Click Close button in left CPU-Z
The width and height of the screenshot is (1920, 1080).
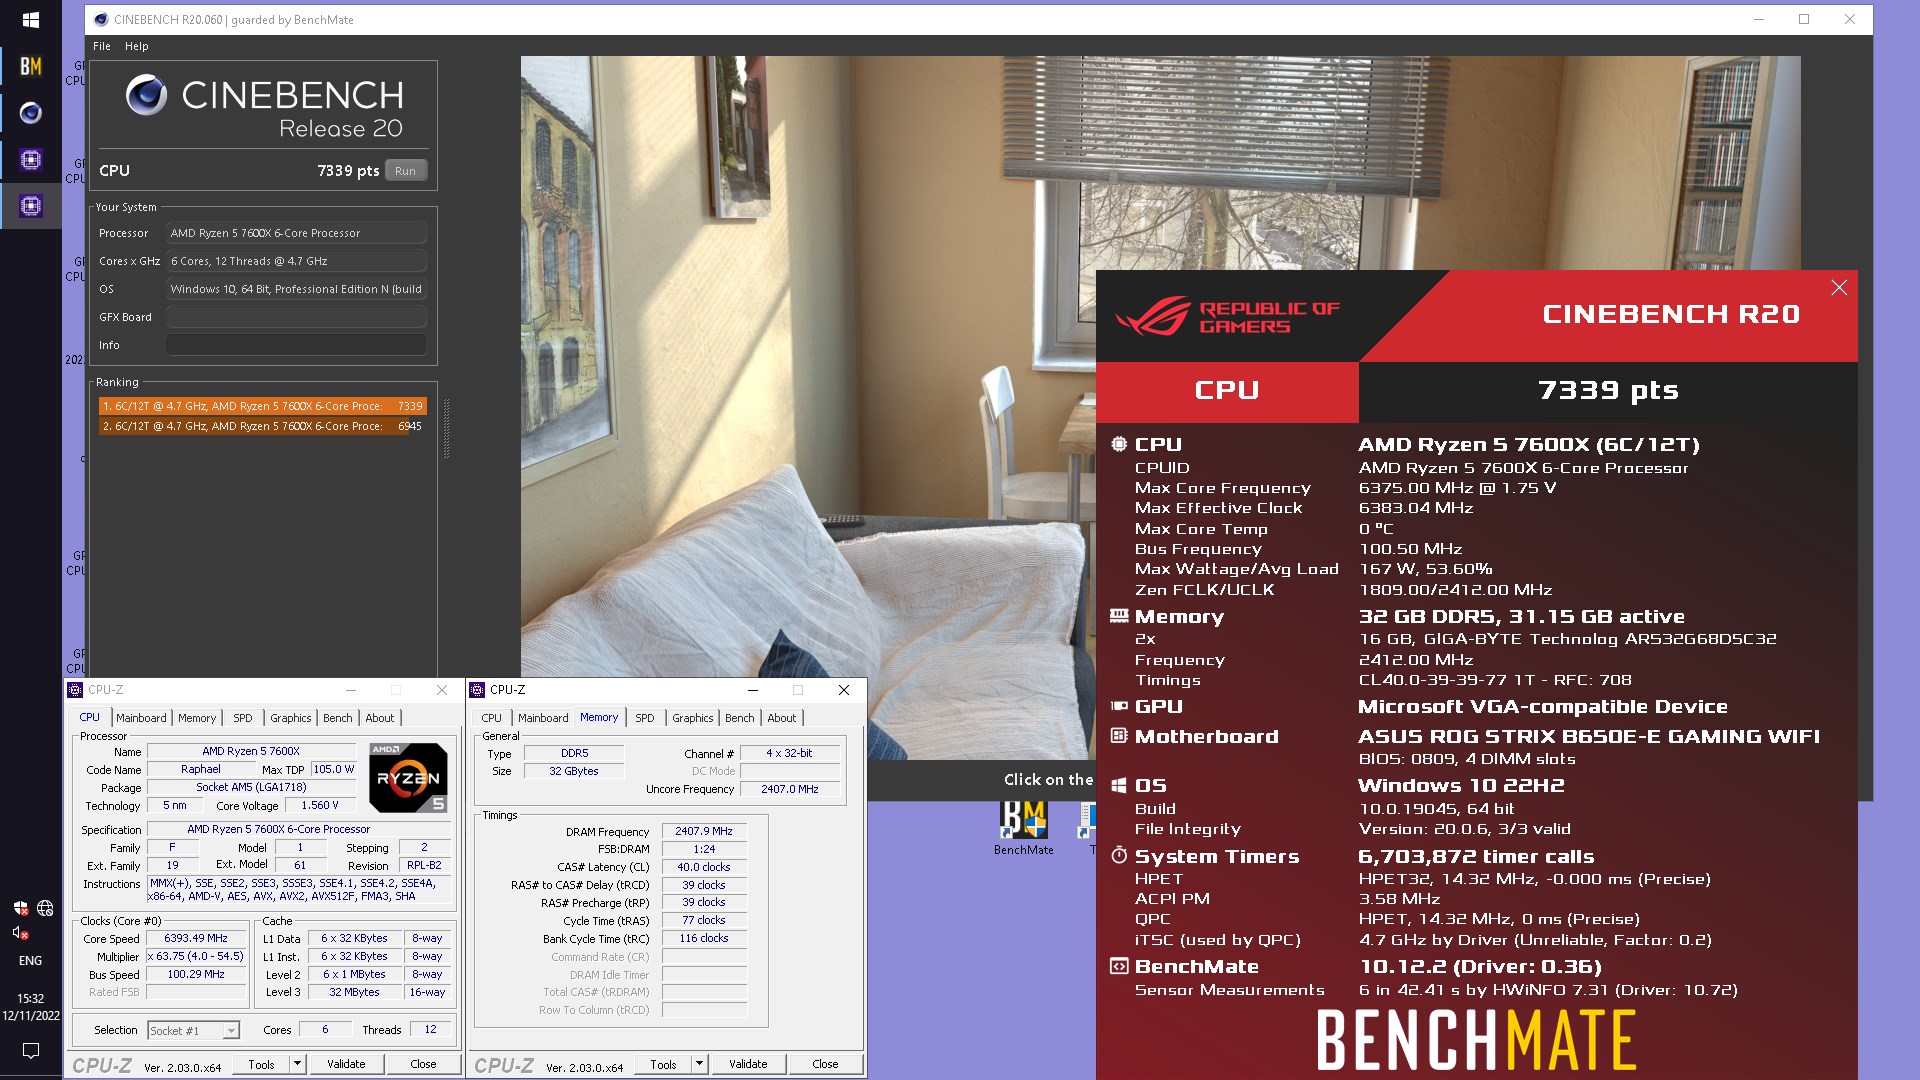tap(423, 1064)
